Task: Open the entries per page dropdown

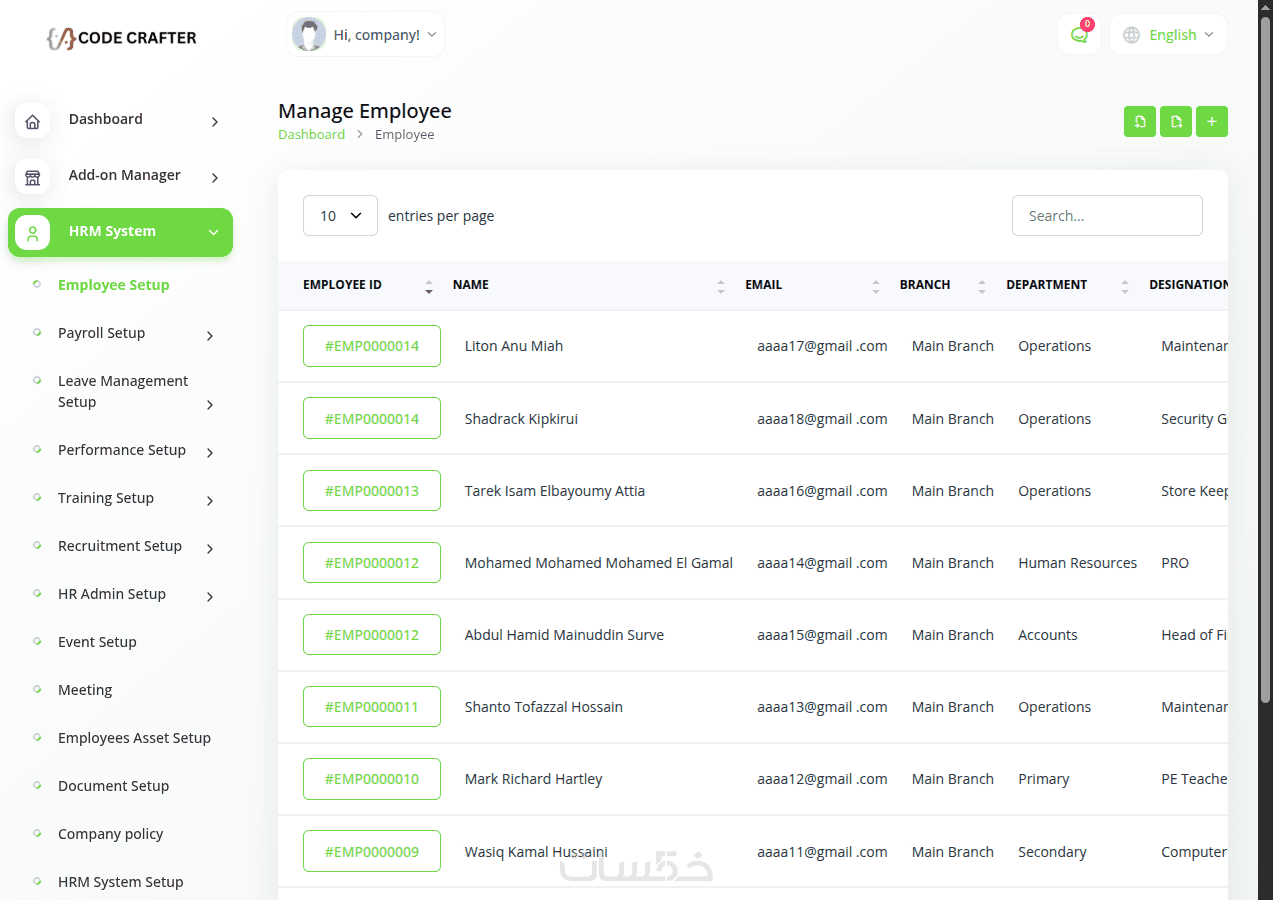Action: [340, 216]
